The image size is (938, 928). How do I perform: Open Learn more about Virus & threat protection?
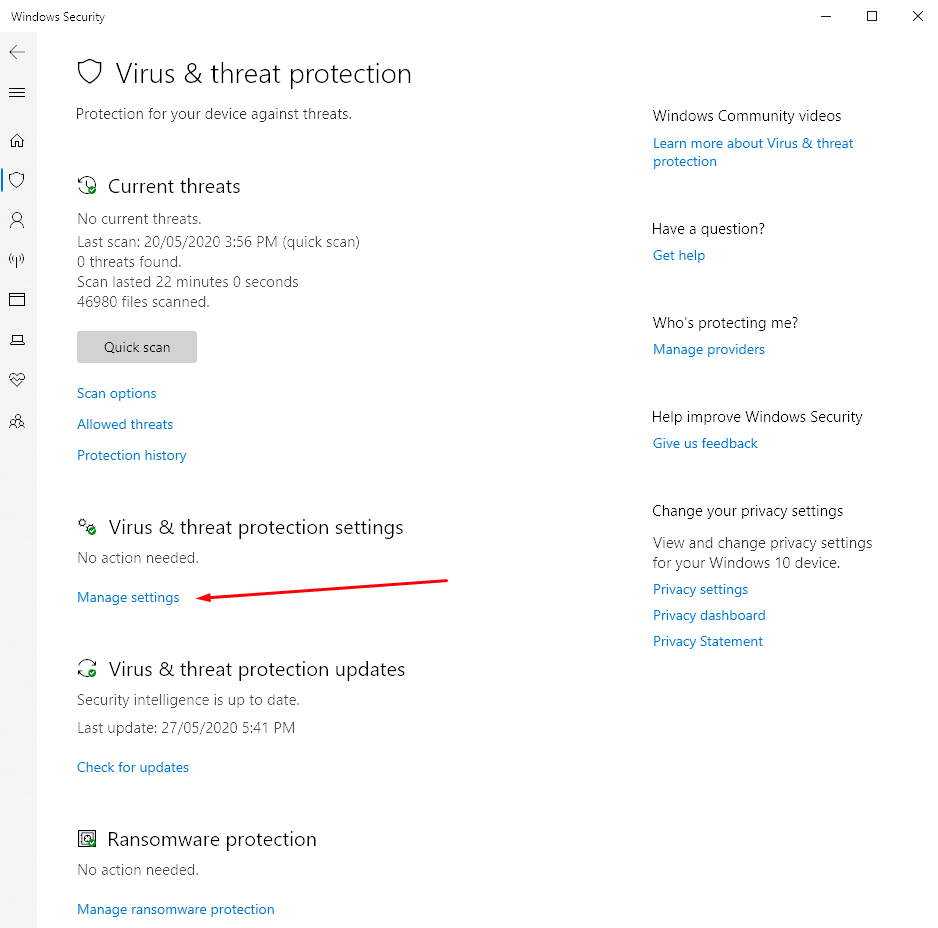pyautogui.click(x=753, y=152)
